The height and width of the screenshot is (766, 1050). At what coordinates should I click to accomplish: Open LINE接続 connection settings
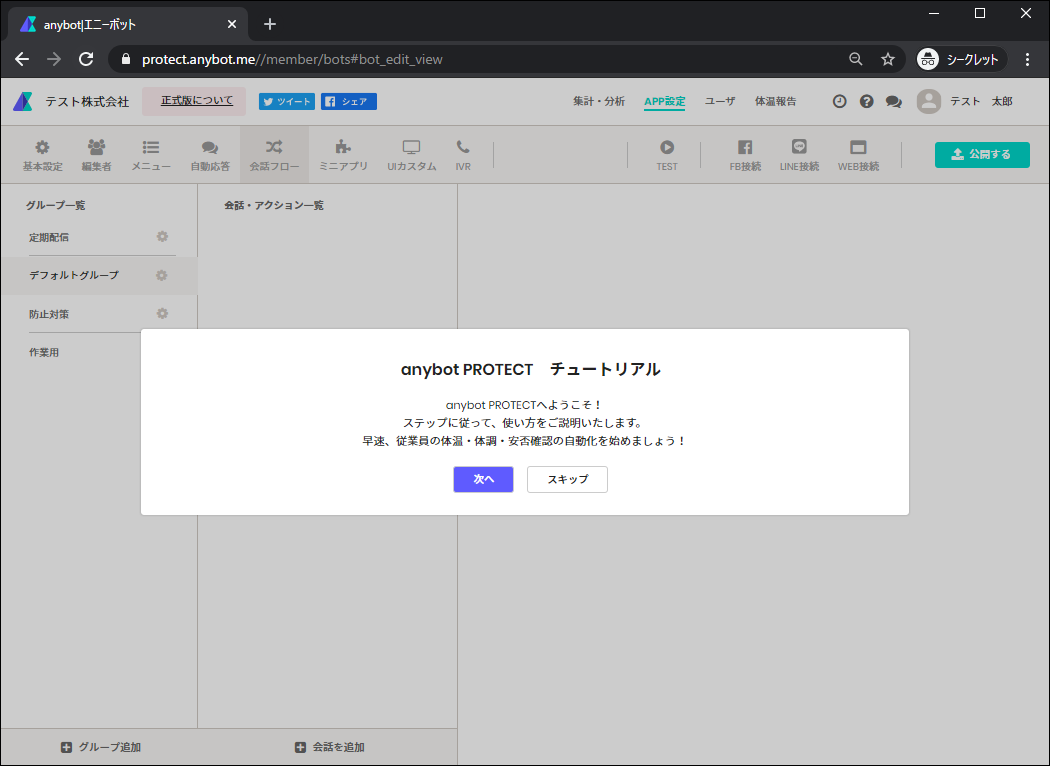pyautogui.click(x=799, y=154)
